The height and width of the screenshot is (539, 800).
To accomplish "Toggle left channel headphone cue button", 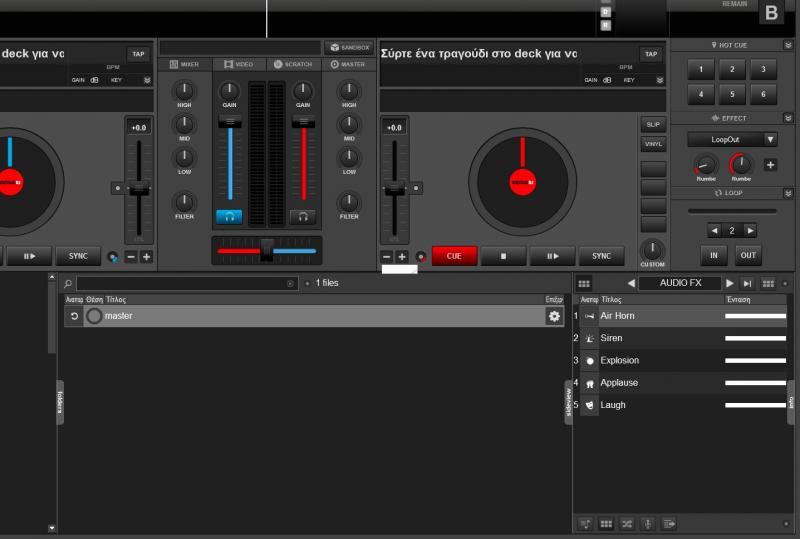I will click(x=229, y=216).
